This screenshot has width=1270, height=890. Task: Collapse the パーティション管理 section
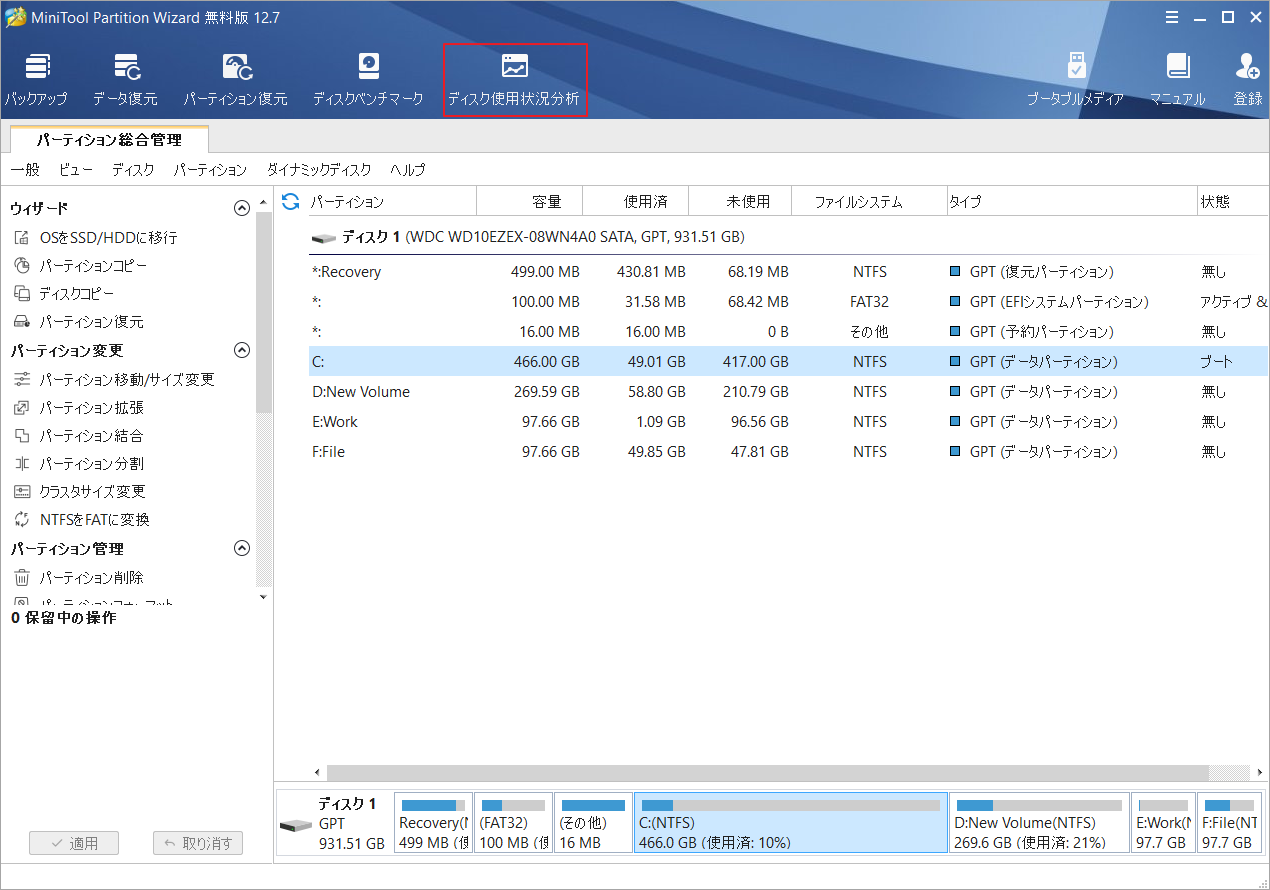[241, 548]
